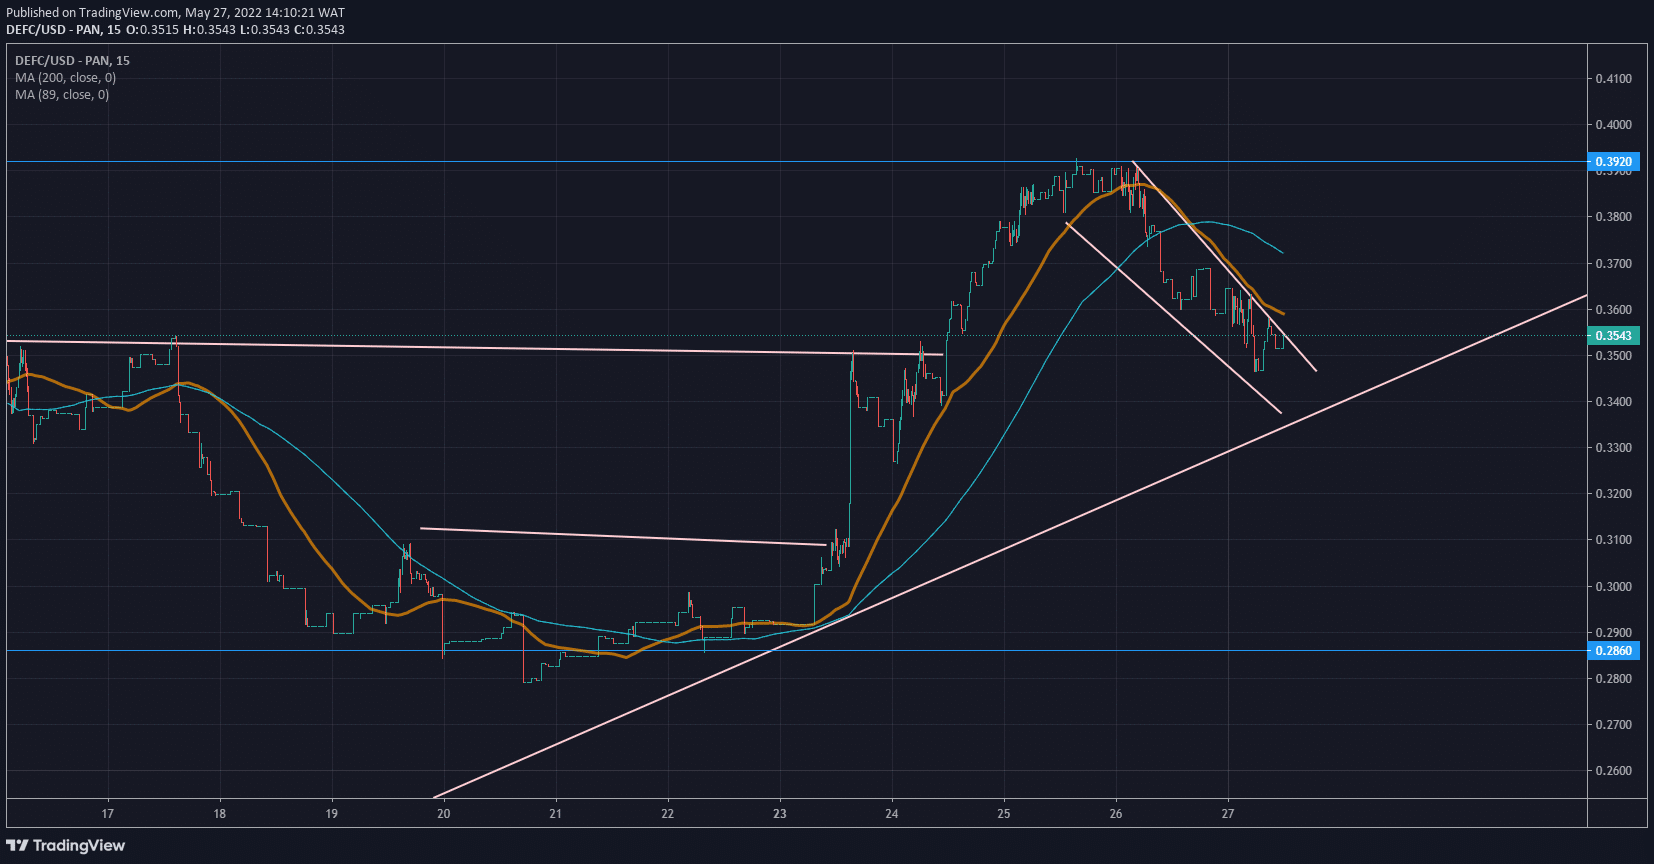Select the 0.3543 current price label
This screenshot has height=864, width=1654.
pos(1613,336)
